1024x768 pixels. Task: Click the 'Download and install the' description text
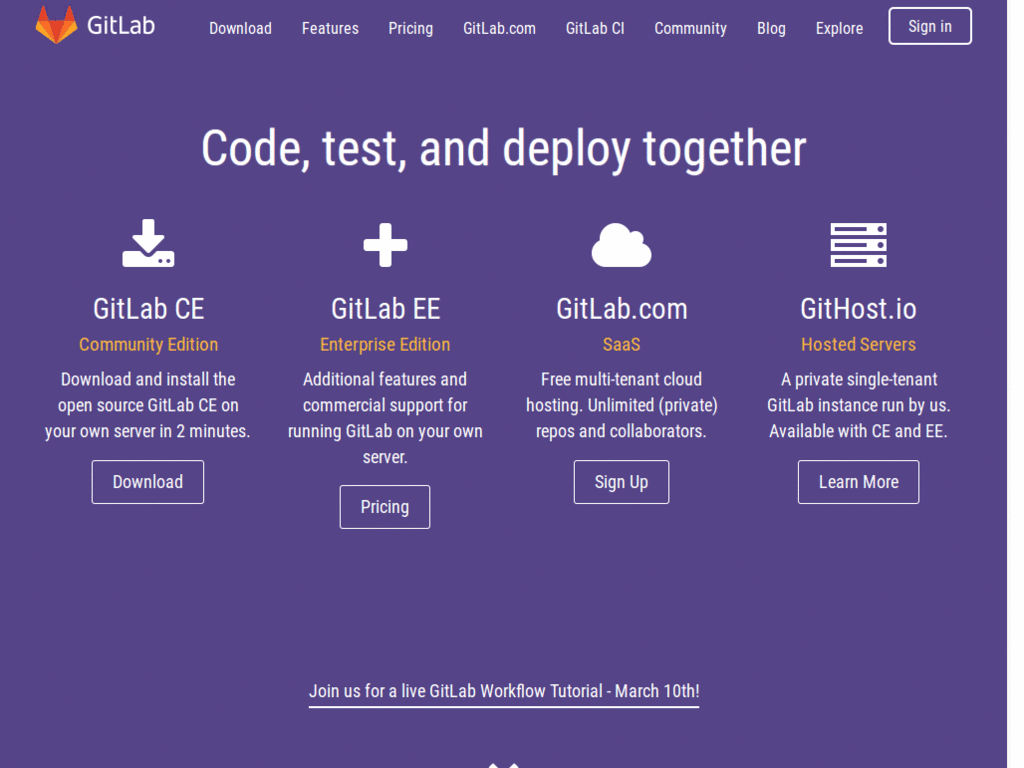148,405
